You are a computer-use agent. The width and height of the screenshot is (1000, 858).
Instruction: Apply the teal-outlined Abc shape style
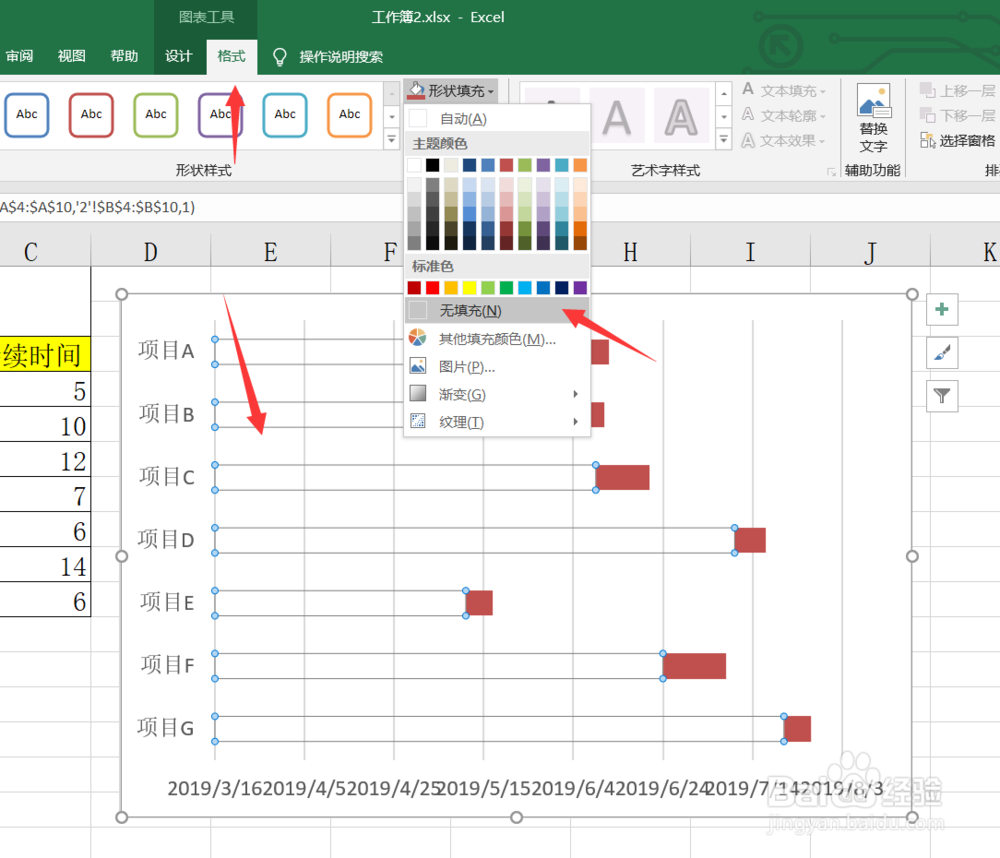click(285, 115)
